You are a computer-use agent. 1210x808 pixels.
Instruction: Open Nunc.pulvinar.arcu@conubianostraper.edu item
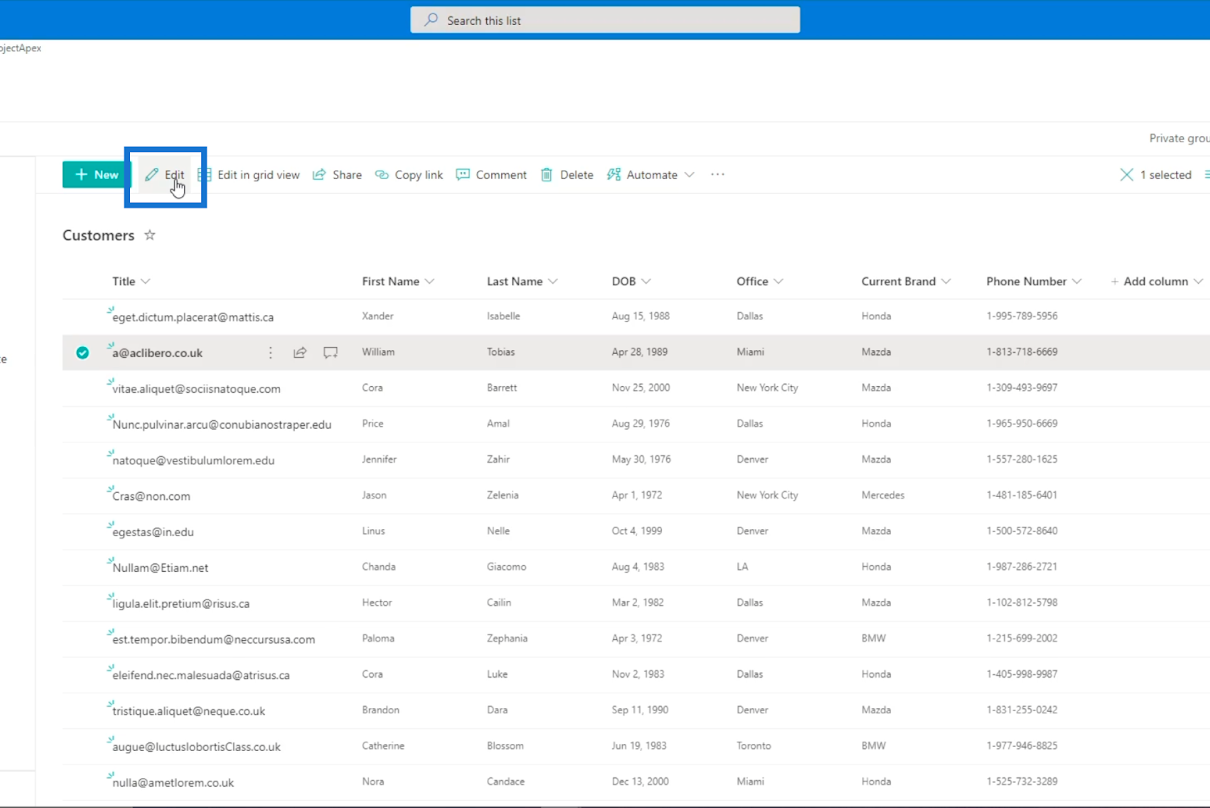click(x=222, y=425)
